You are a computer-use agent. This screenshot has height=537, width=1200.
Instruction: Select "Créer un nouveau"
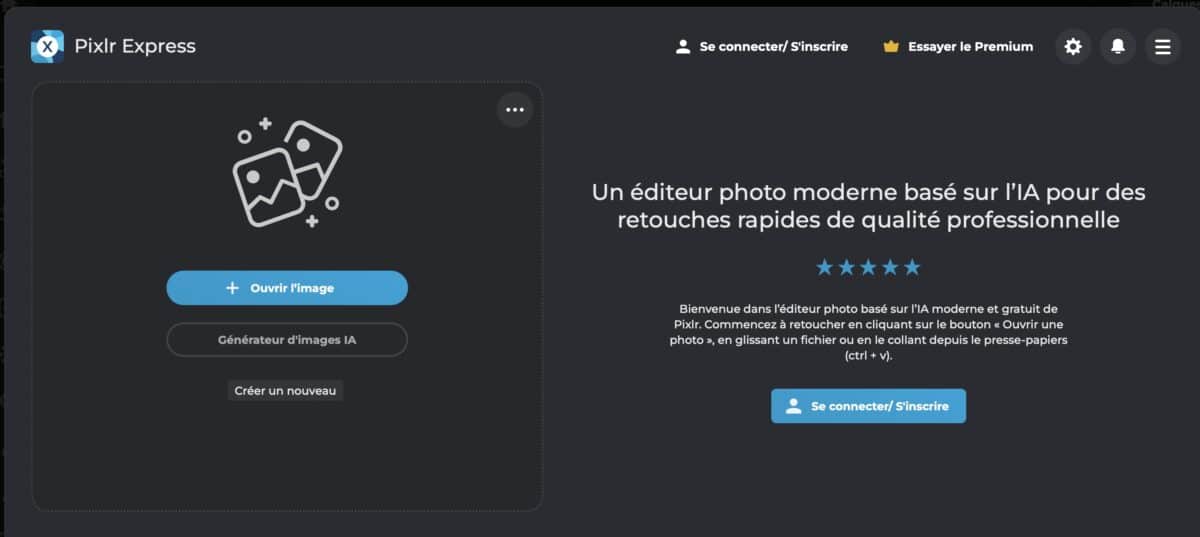286,390
